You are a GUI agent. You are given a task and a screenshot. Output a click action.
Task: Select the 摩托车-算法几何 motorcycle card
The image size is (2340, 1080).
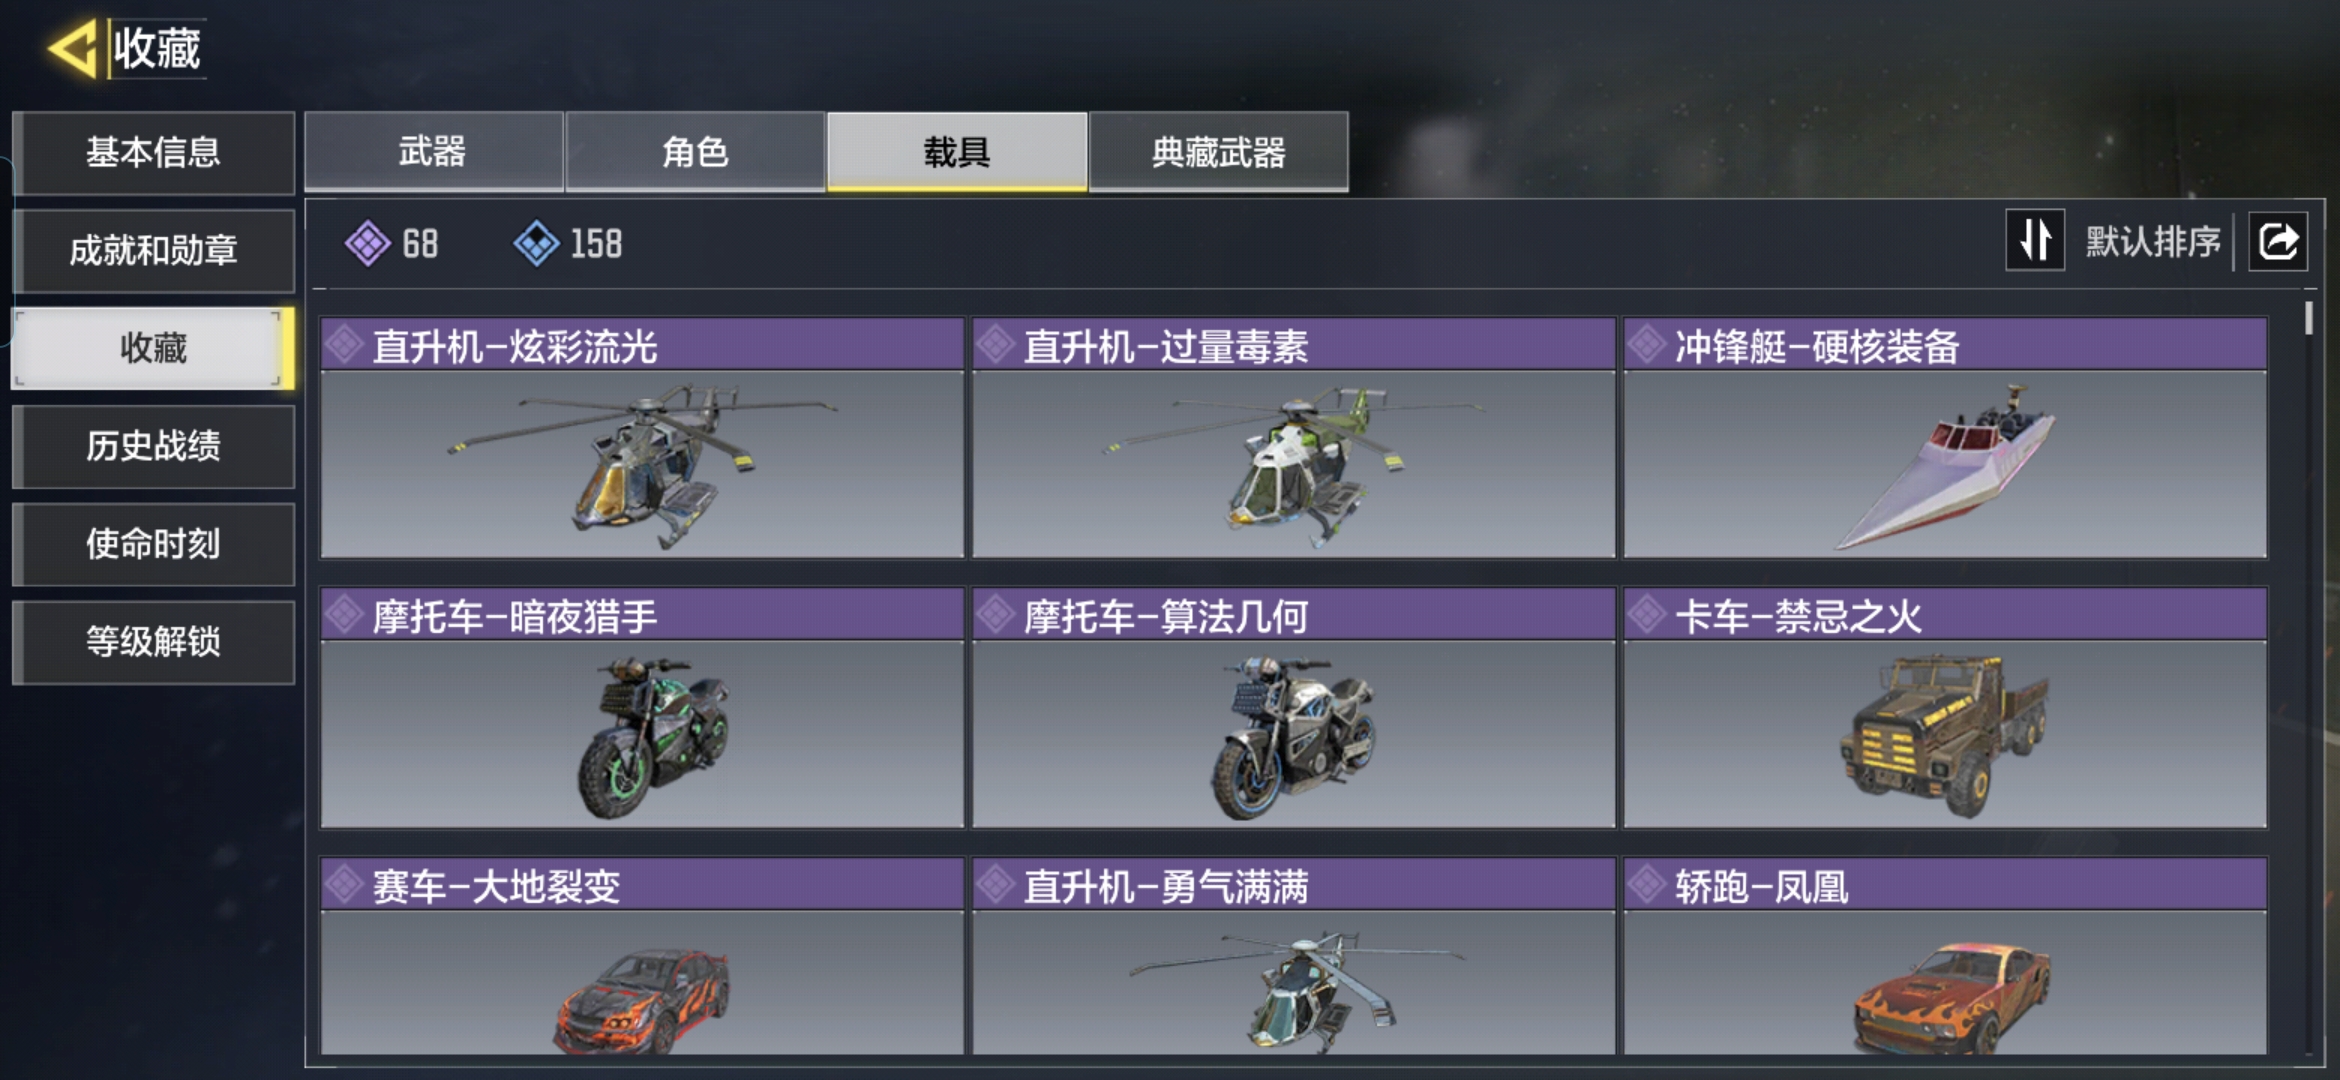tap(1293, 708)
